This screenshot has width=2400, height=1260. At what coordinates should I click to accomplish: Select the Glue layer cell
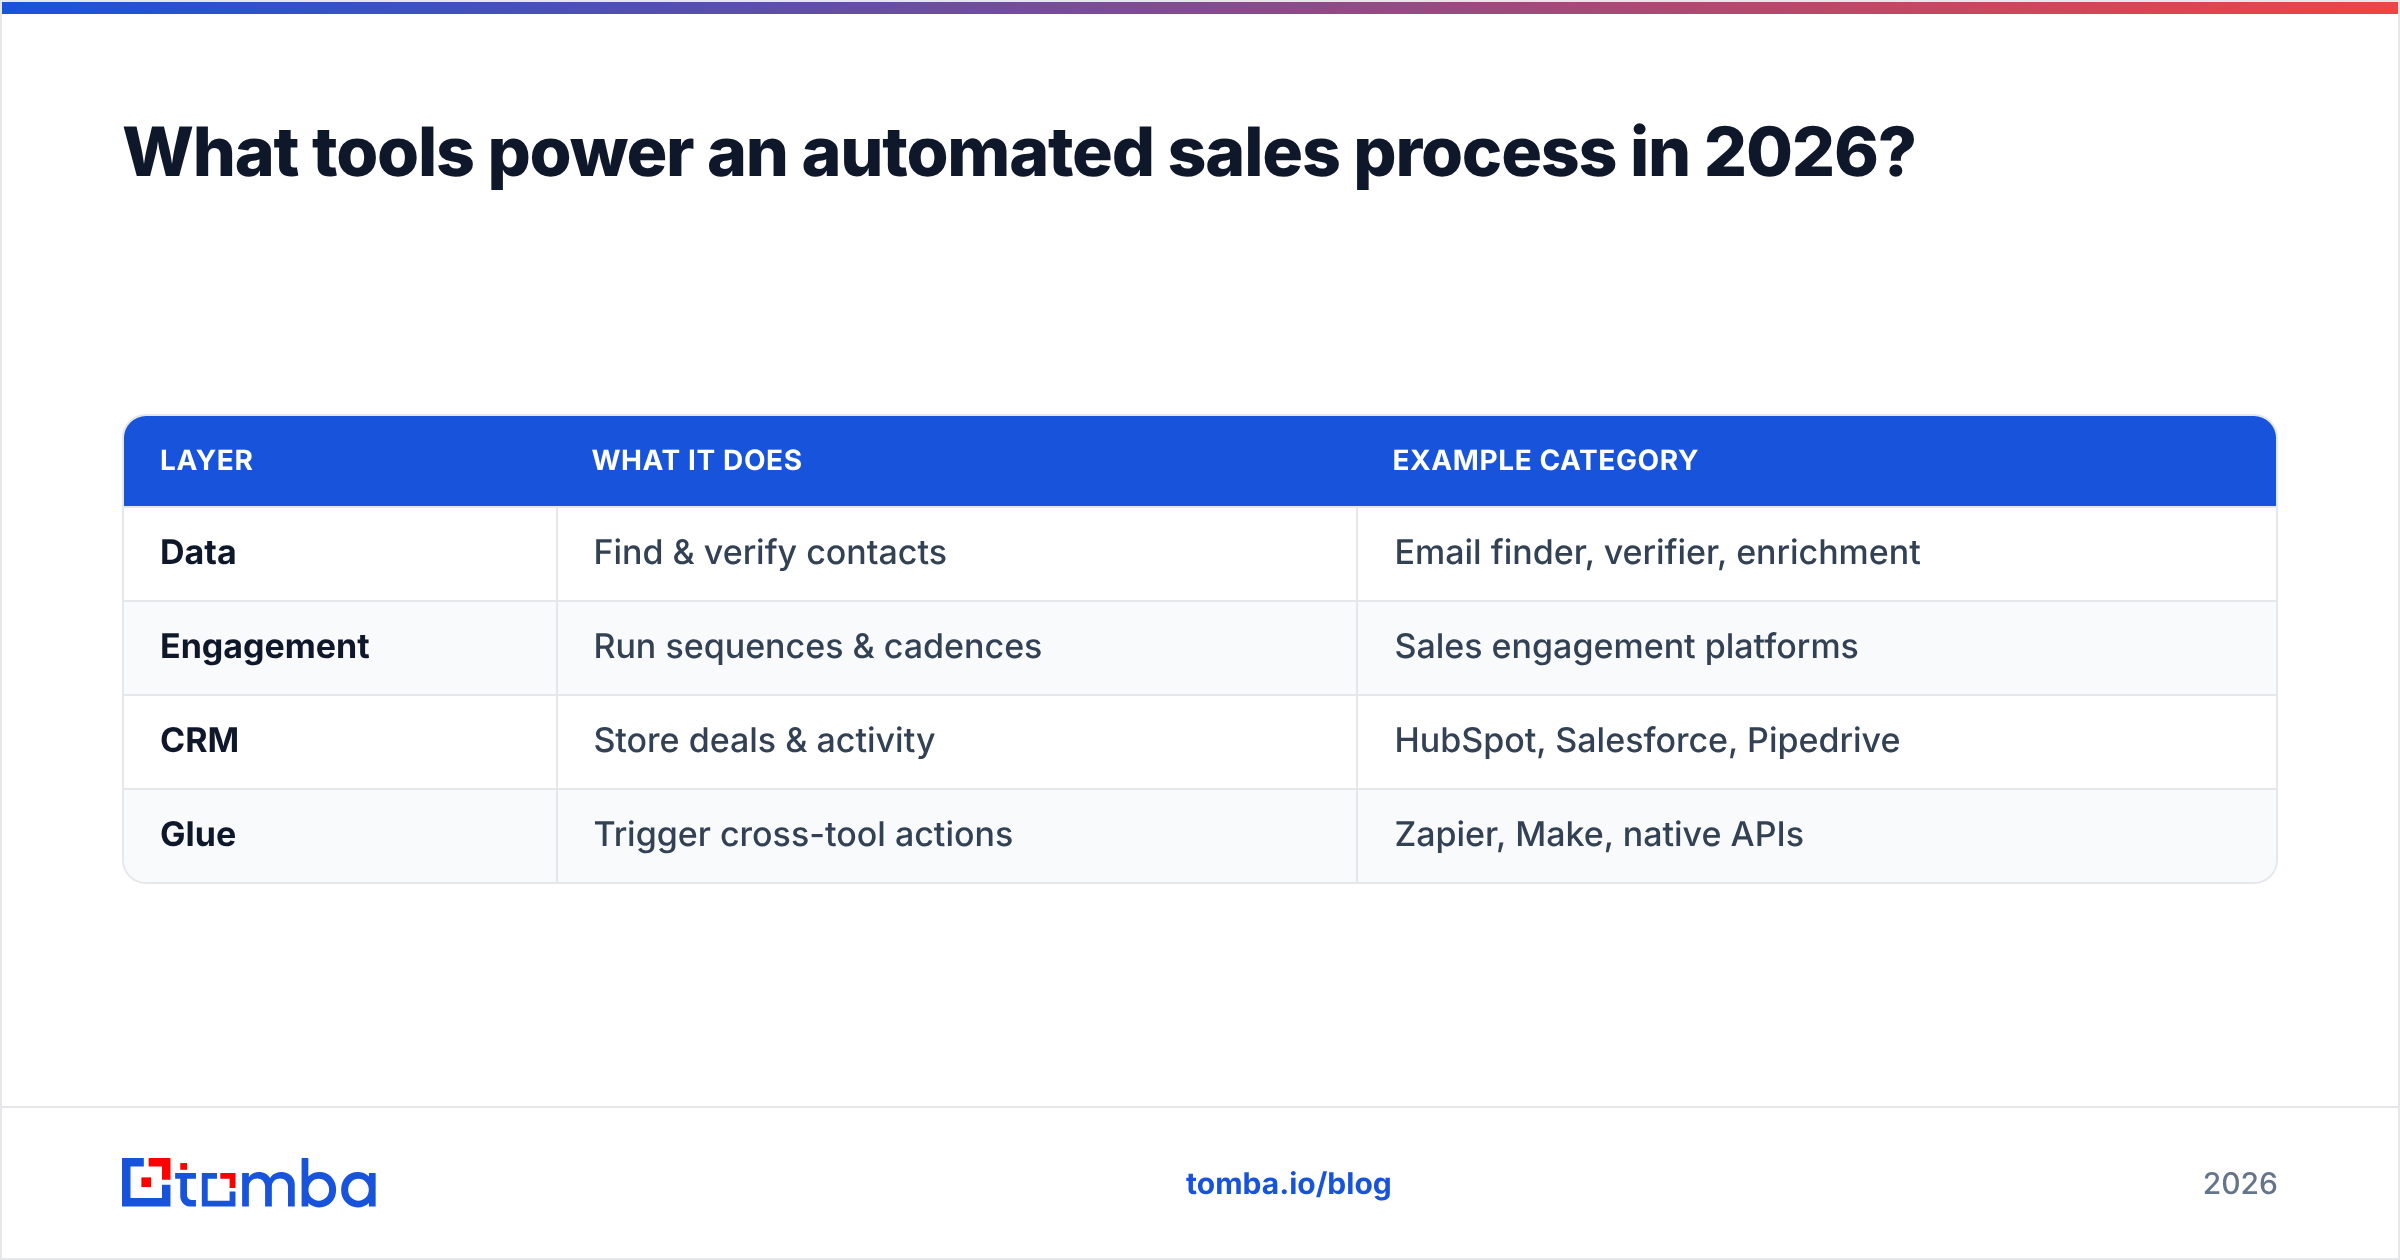(x=340, y=835)
